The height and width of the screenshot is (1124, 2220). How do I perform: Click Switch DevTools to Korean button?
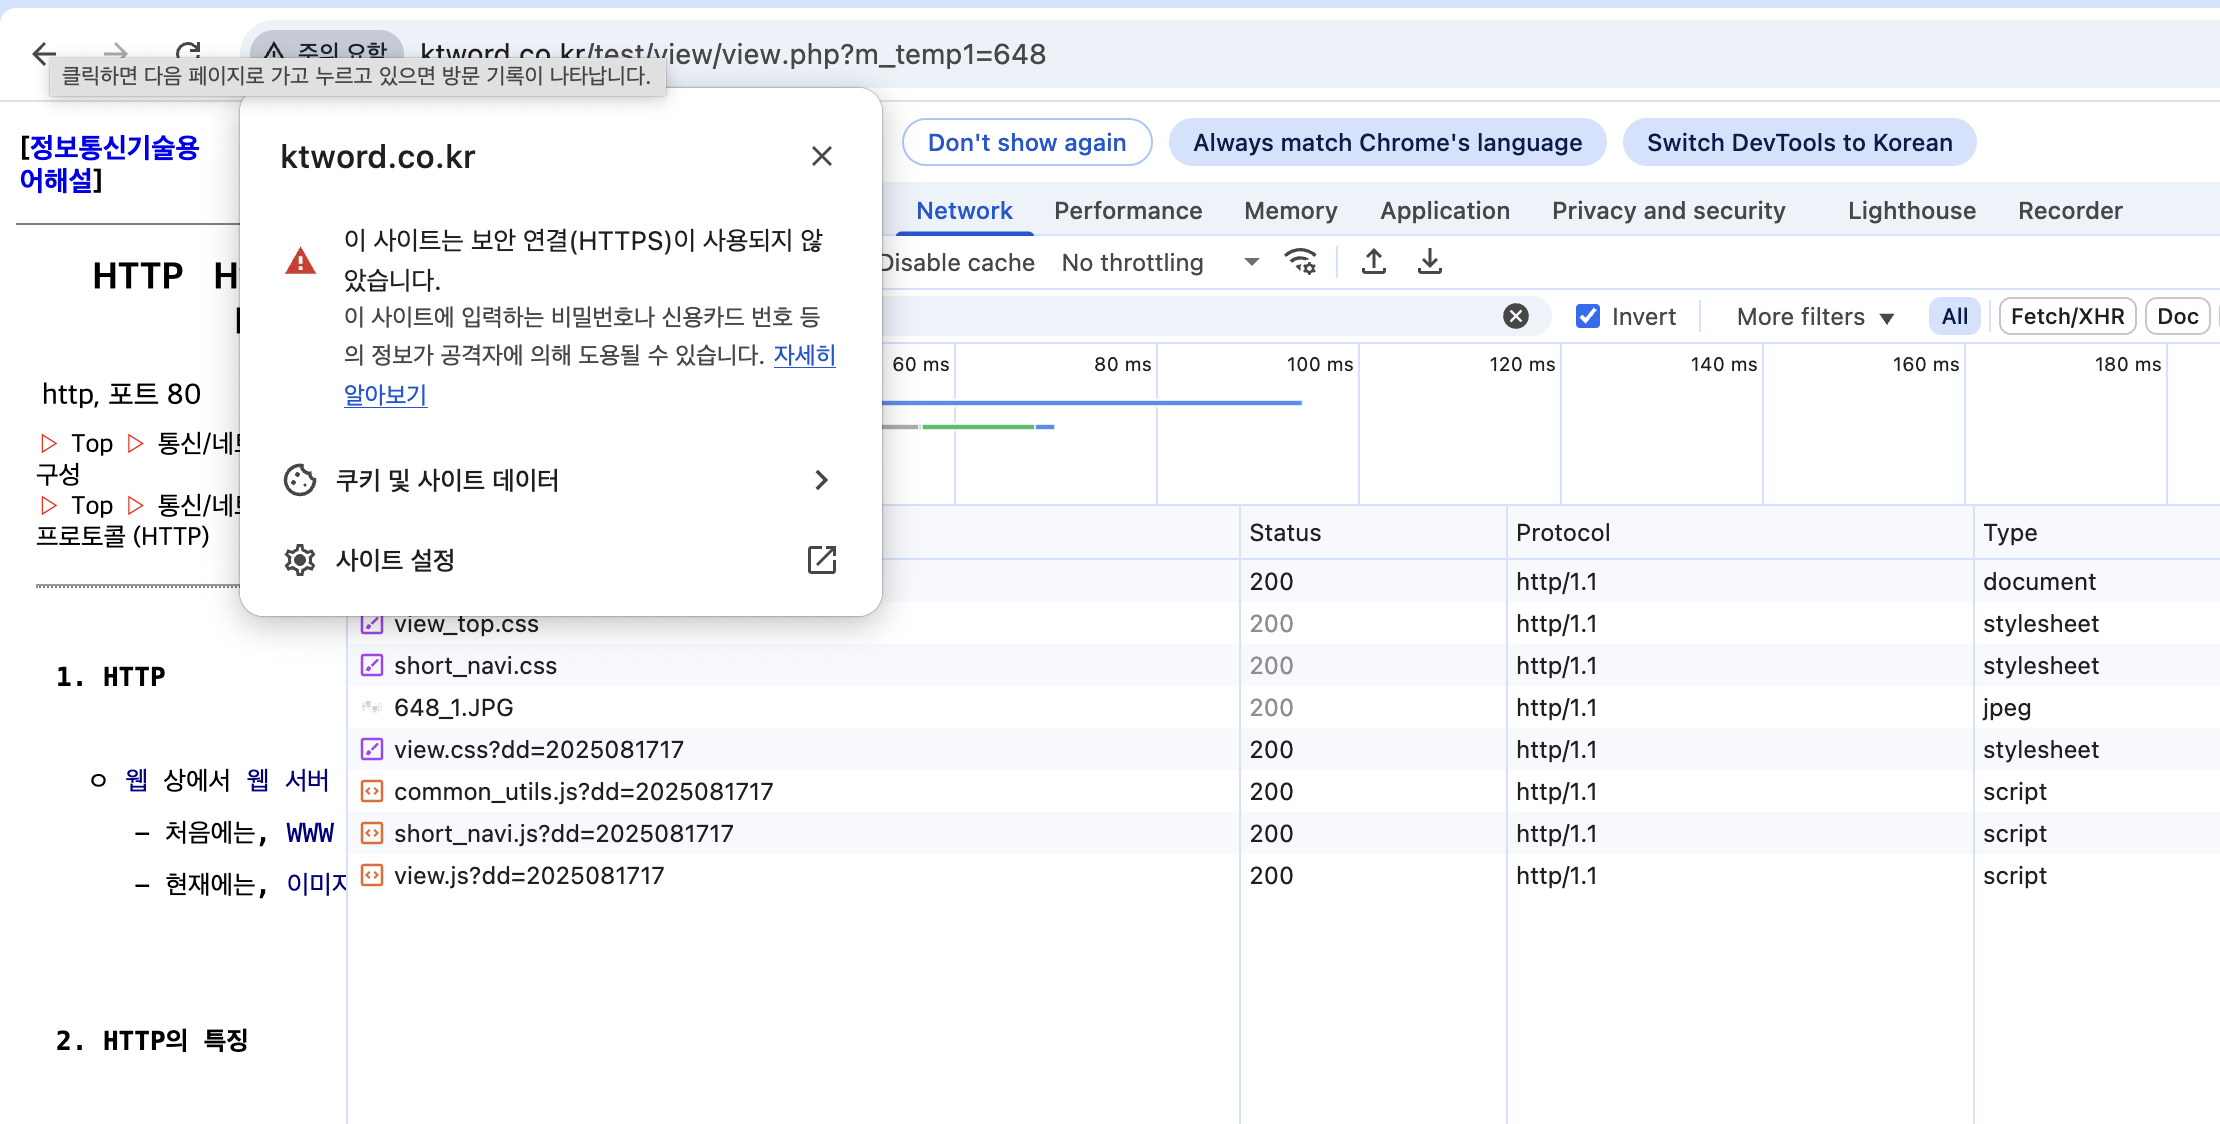click(x=1799, y=143)
